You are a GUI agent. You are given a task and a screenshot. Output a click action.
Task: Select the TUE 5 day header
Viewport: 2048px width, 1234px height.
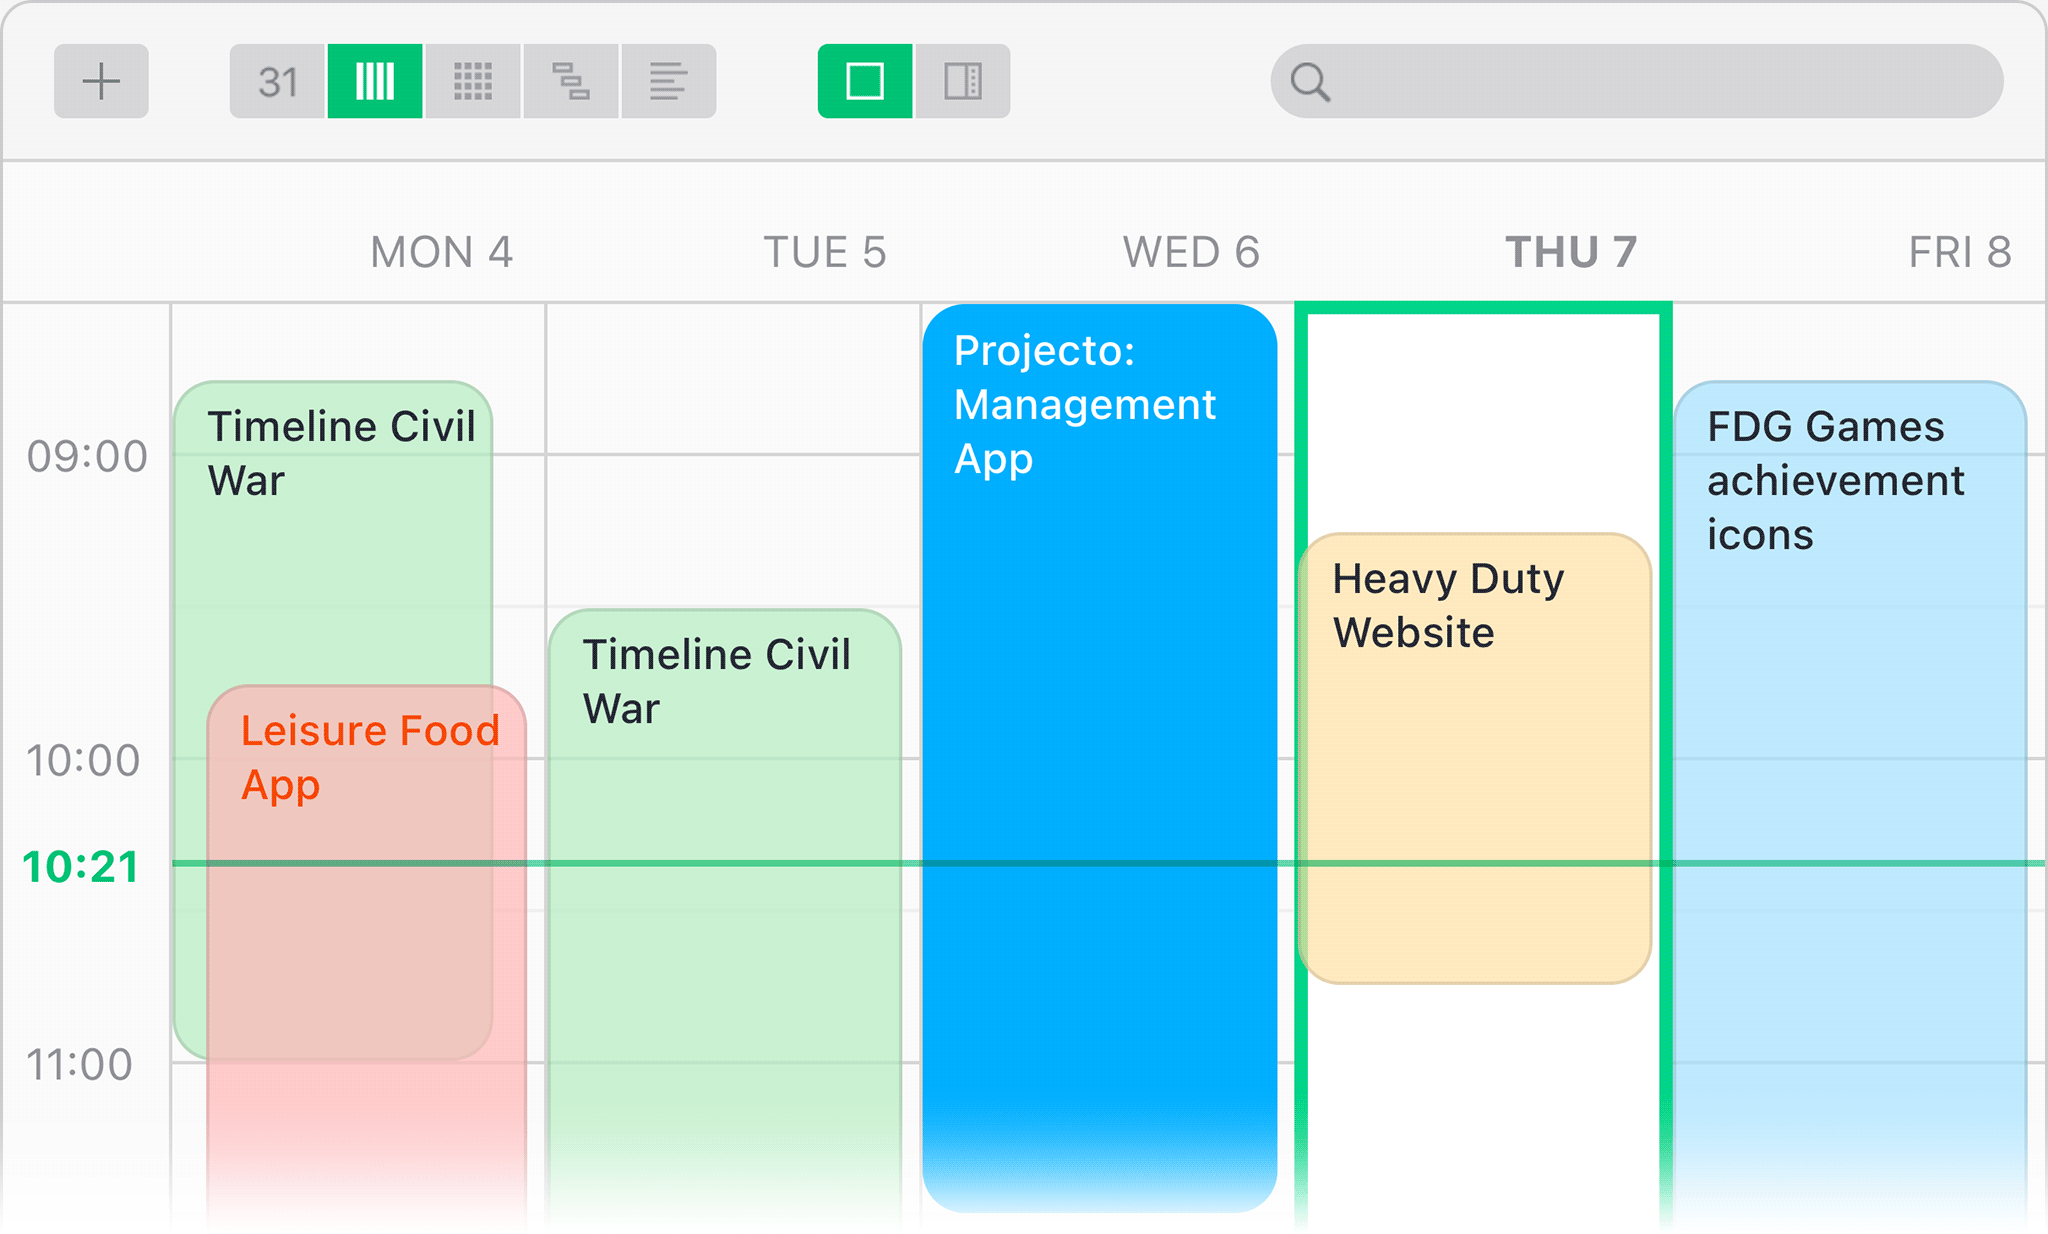[x=825, y=252]
